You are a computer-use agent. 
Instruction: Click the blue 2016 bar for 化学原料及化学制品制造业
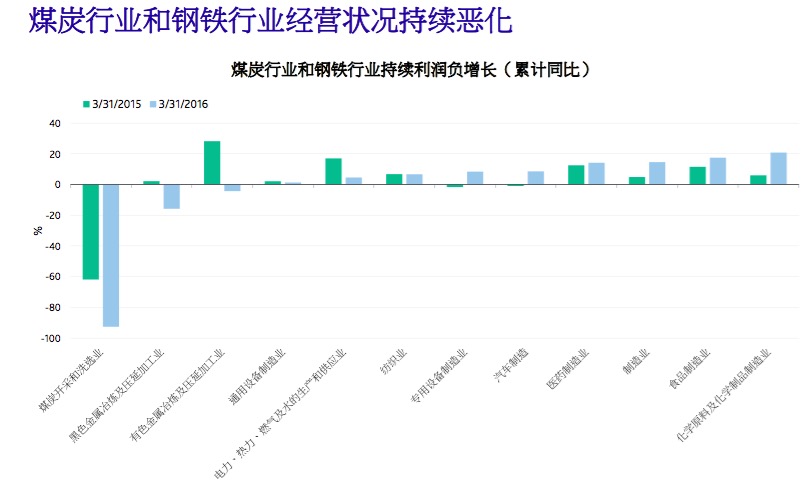pos(778,169)
